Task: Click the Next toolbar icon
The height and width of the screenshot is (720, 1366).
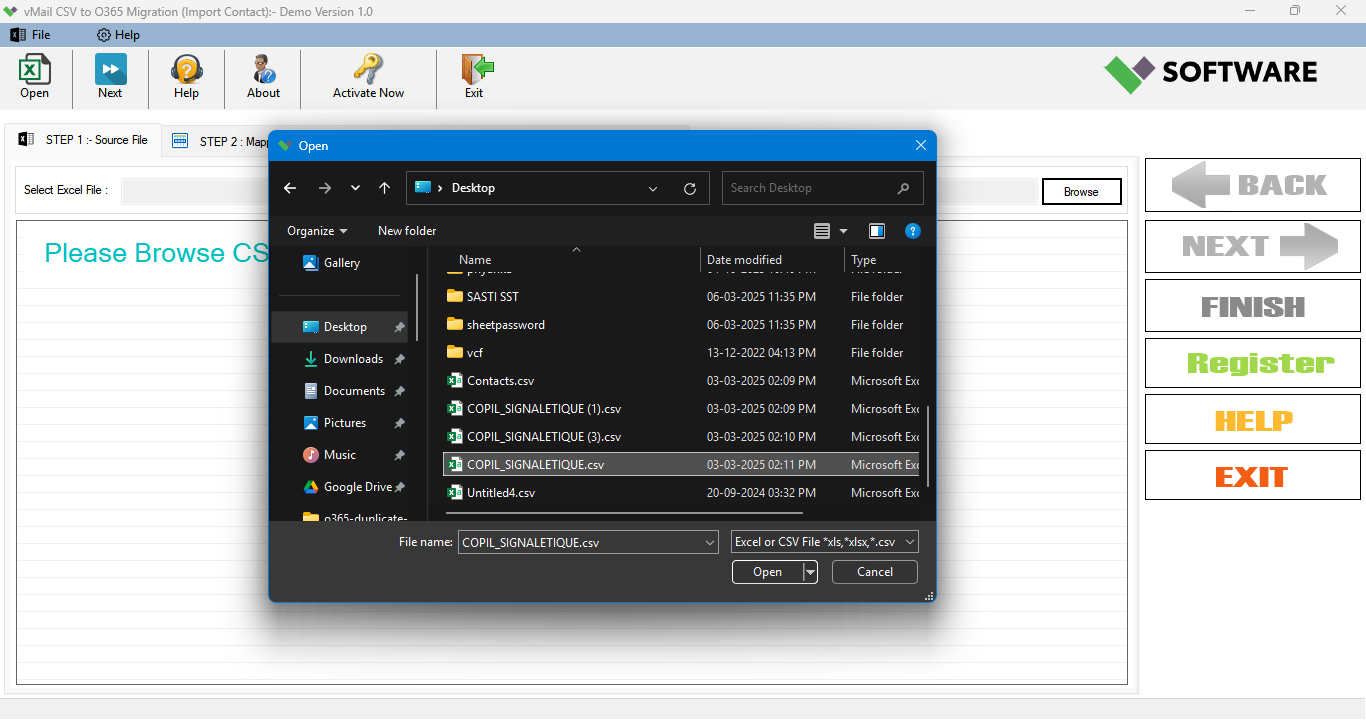Action: click(x=110, y=77)
